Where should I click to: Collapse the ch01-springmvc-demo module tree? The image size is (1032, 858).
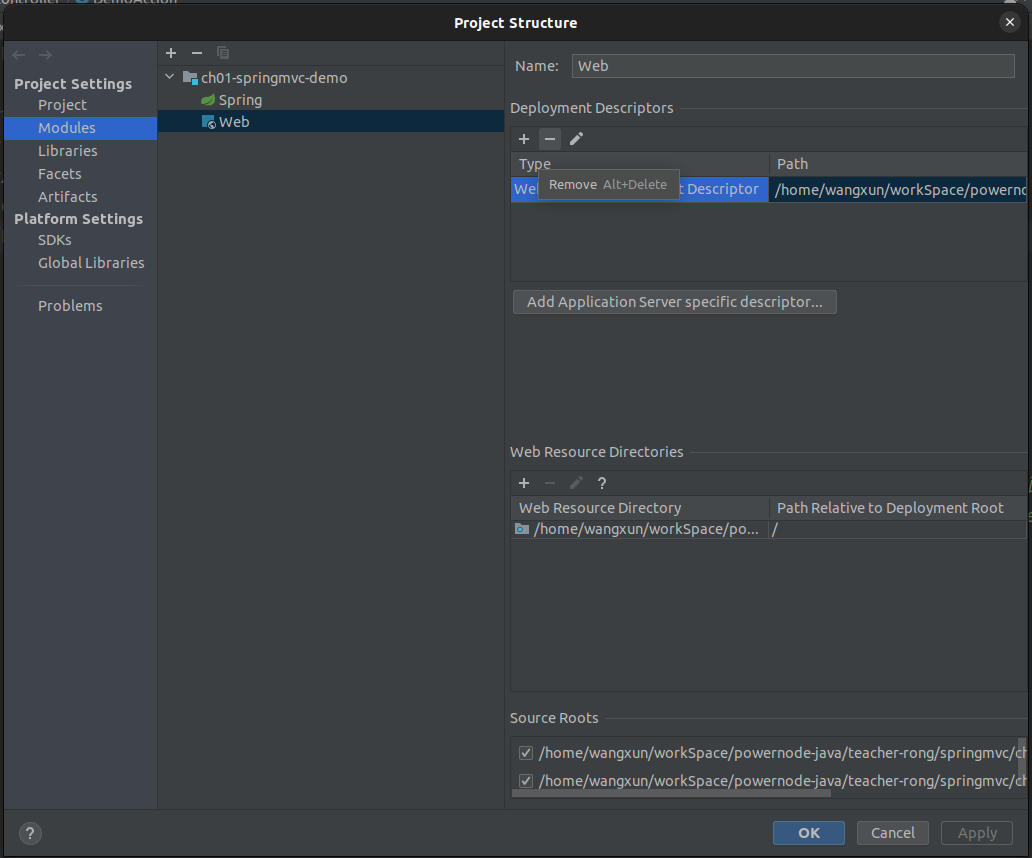pyautogui.click(x=169, y=77)
